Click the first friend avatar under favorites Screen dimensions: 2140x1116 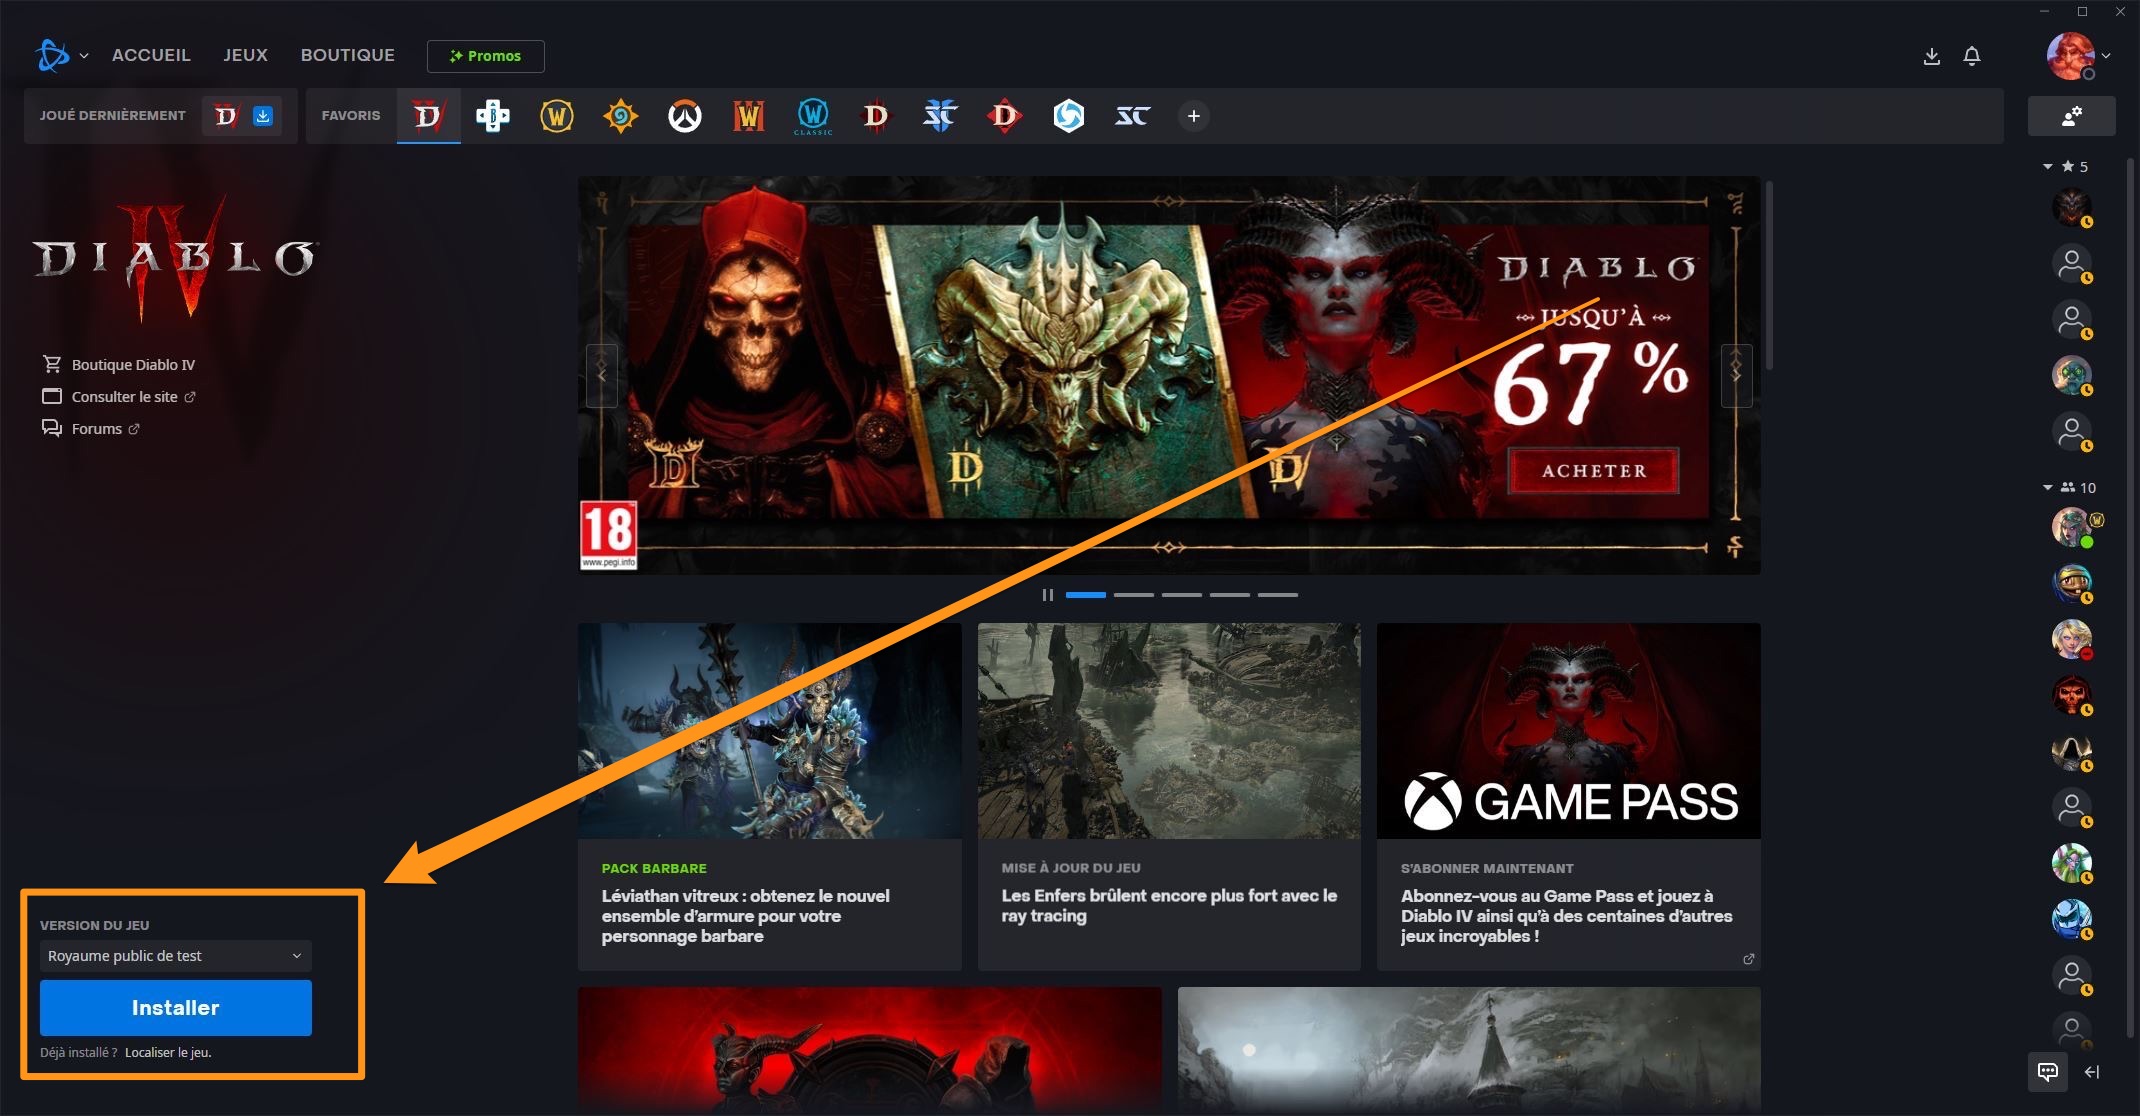[2071, 207]
